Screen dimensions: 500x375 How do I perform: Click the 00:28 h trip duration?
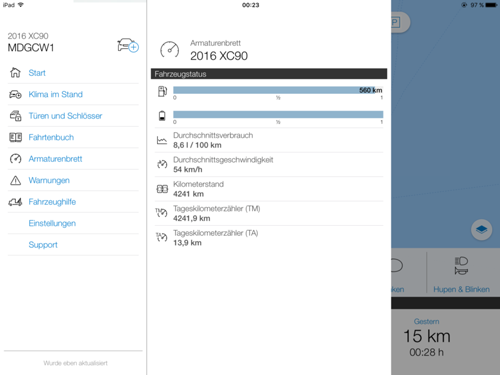tap(426, 352)
